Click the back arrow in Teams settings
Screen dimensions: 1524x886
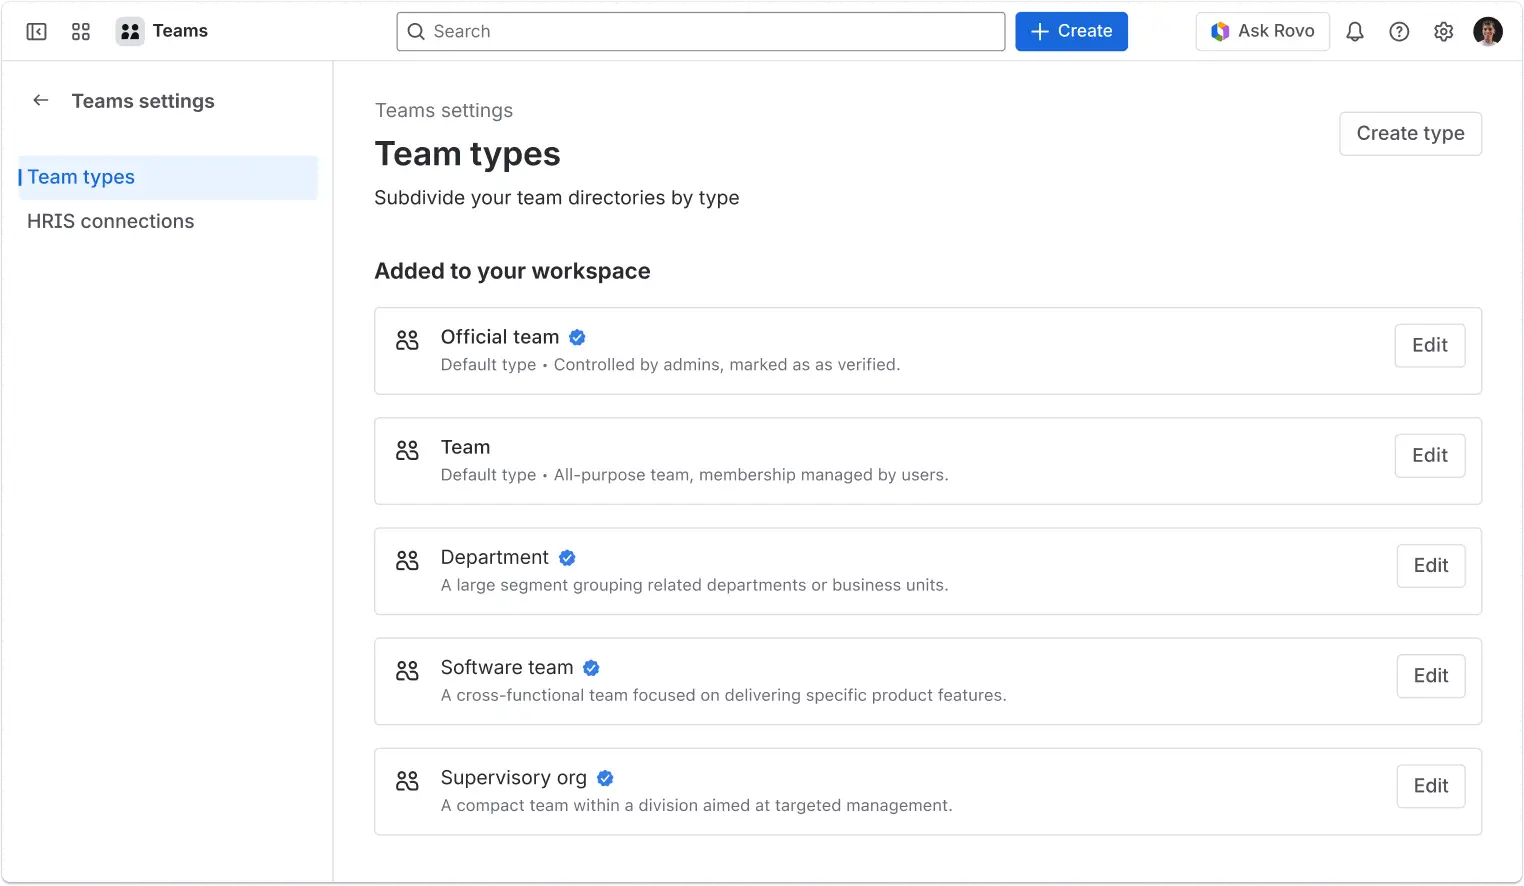click(40, 100)
